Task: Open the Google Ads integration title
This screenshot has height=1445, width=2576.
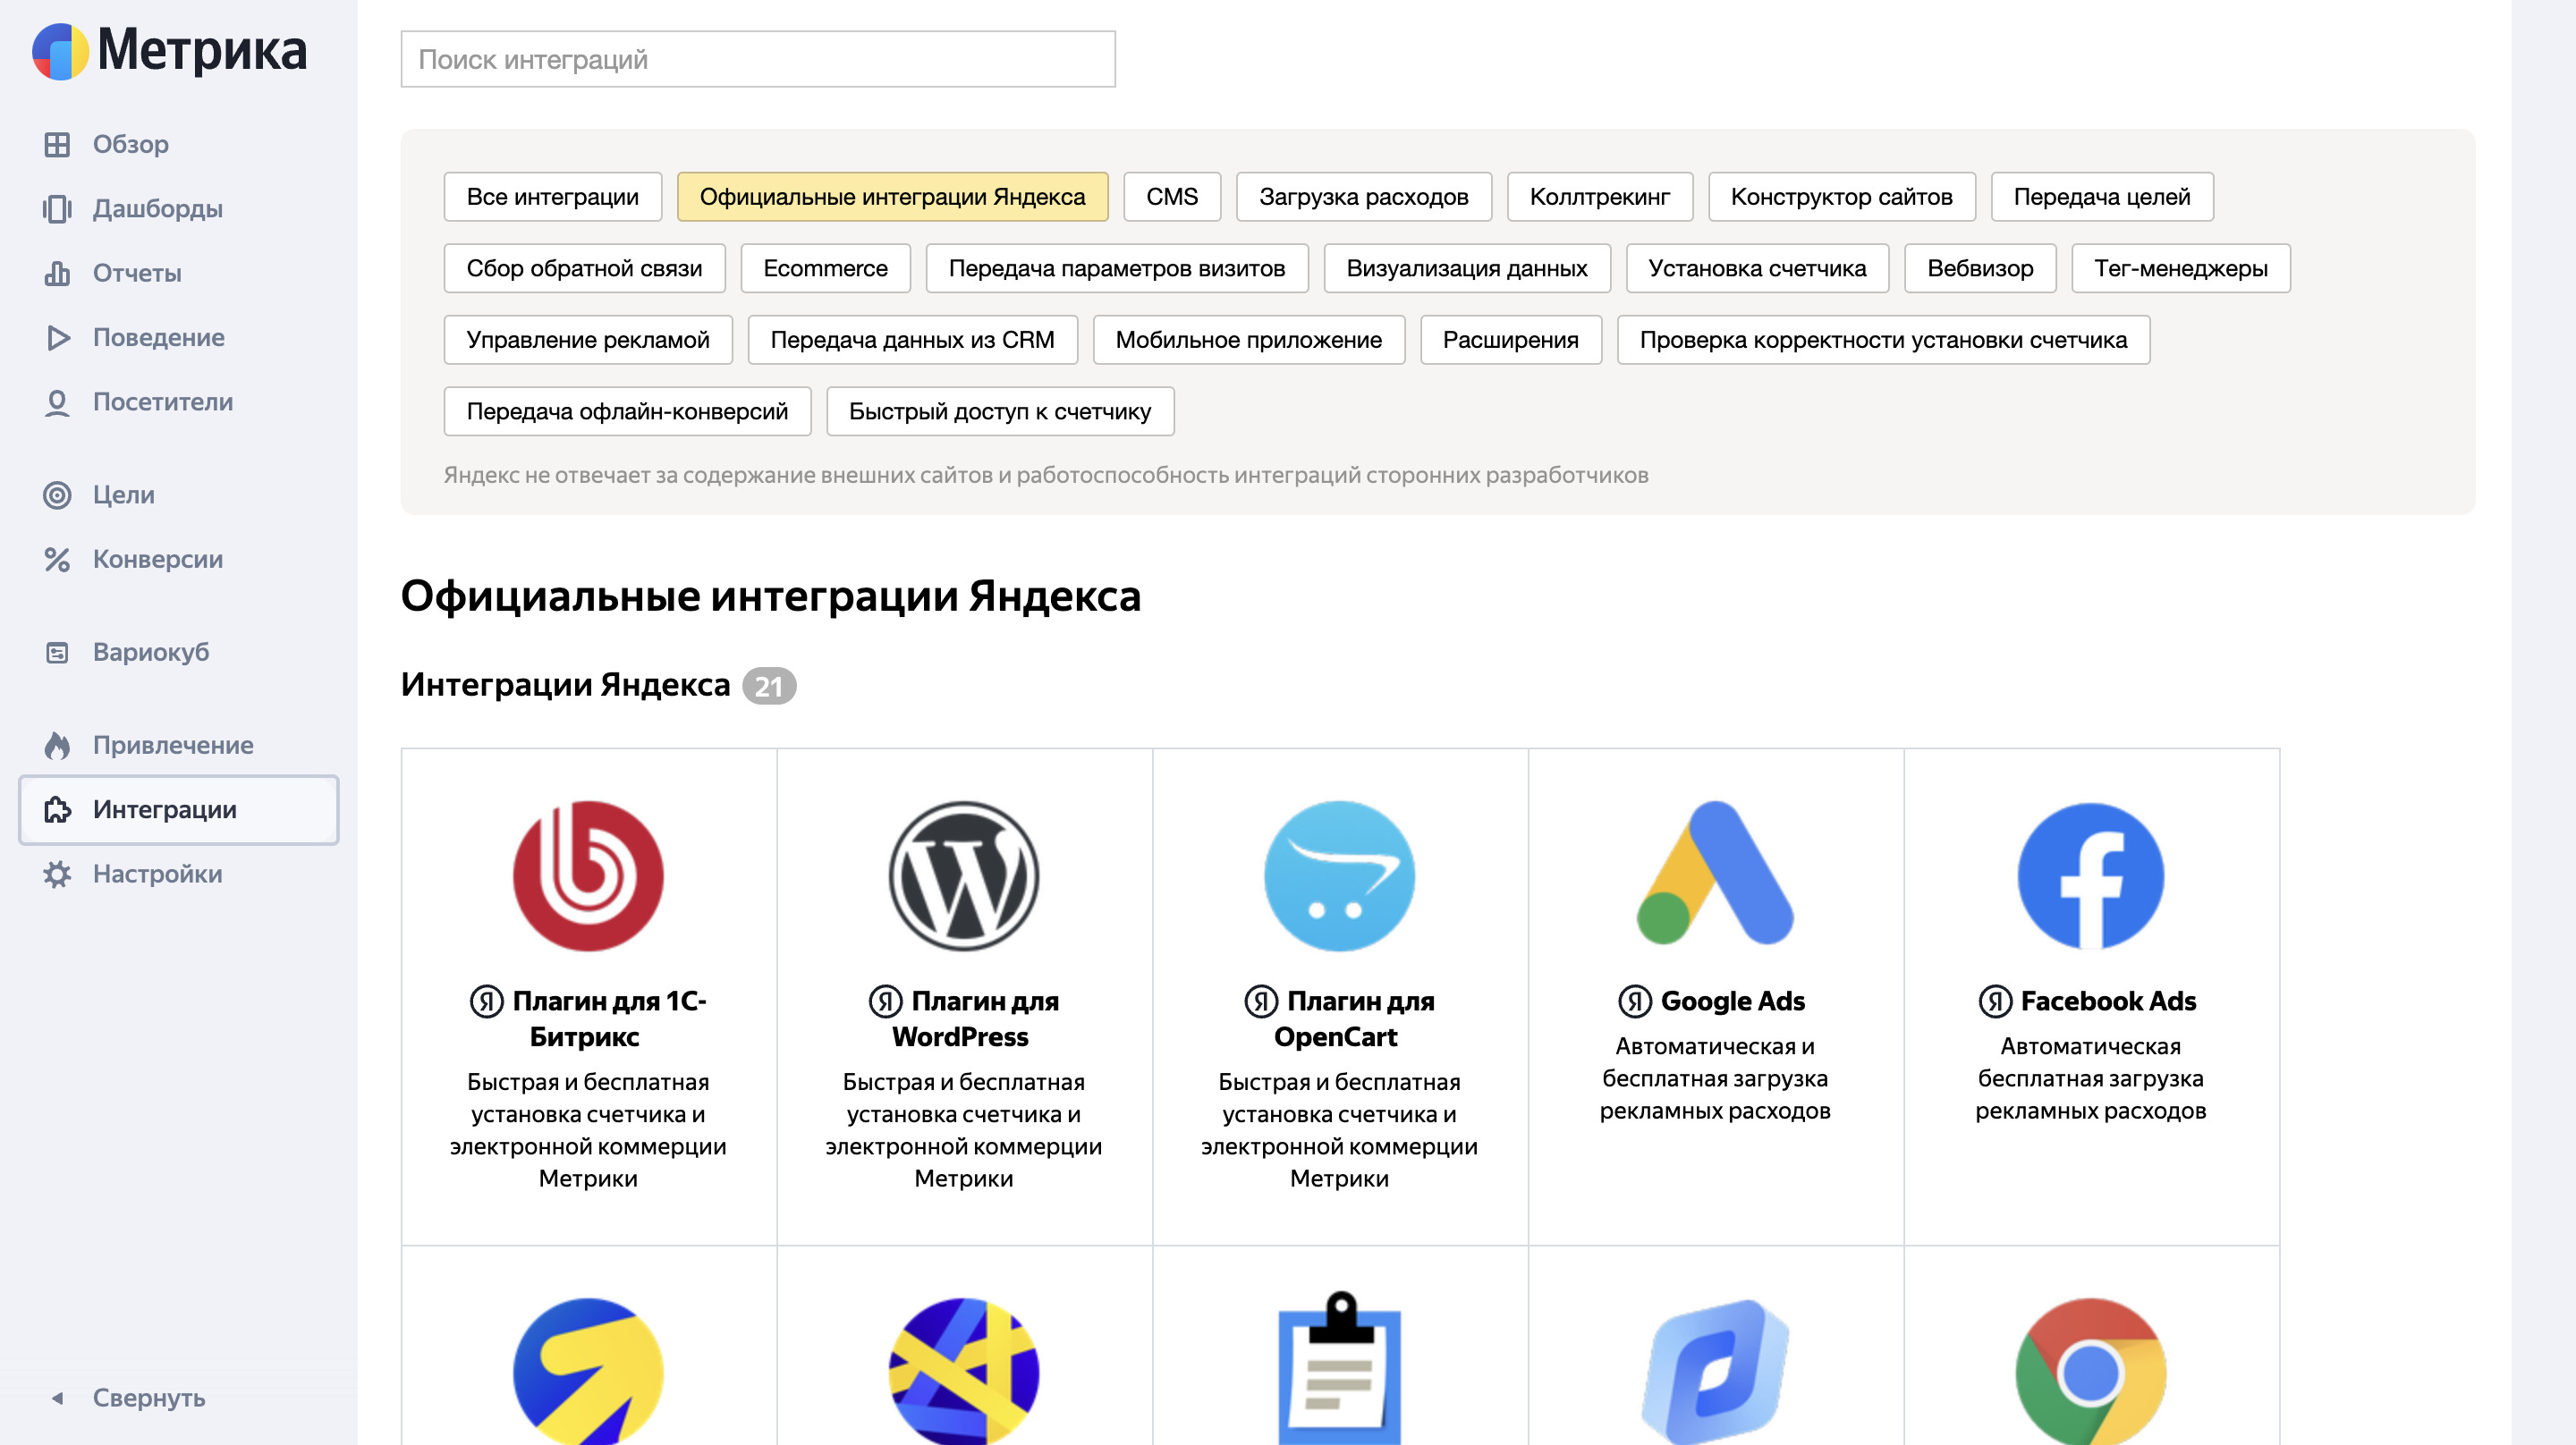Action: (x=1732, y=1001)
